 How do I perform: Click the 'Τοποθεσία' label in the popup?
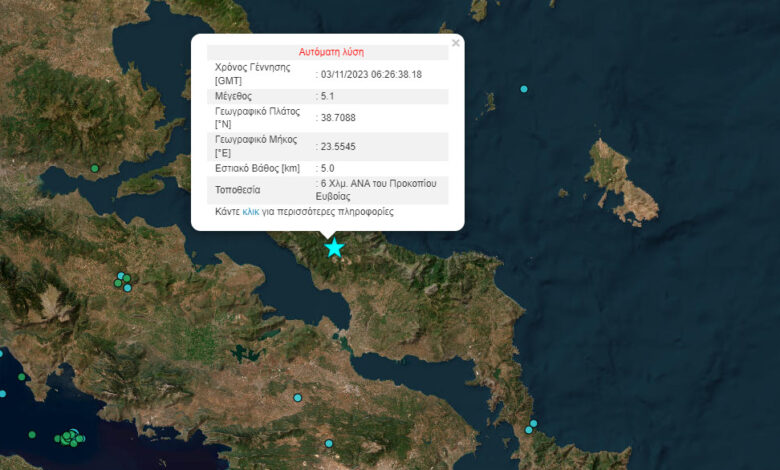(x=238, y=189)
